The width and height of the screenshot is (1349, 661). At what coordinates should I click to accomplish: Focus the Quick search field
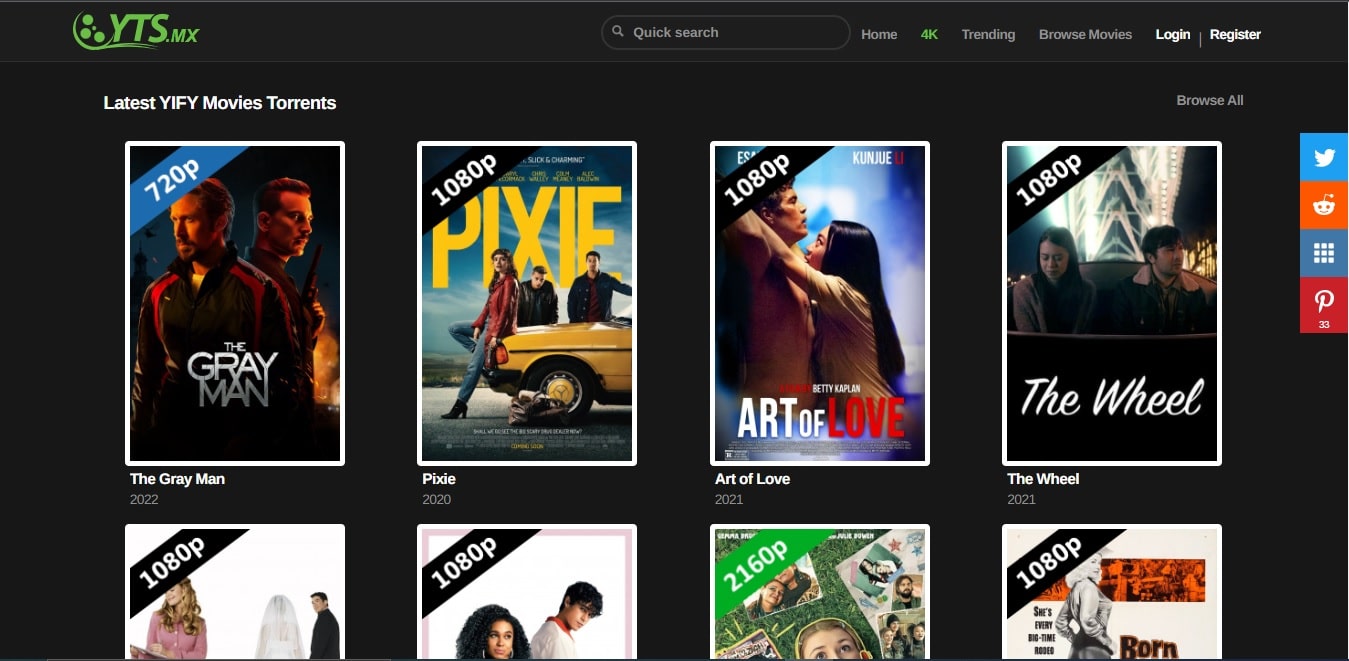tap(726, 32)
